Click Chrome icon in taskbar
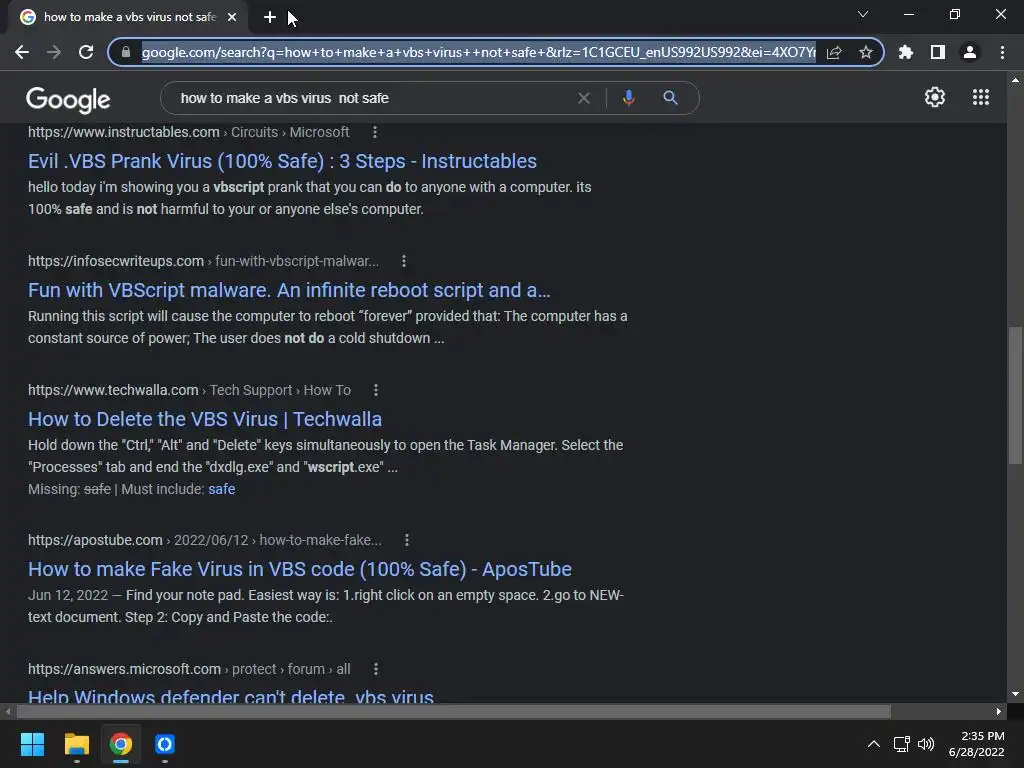Image resolution: width=1024 pixels, height=768 pixels. [120, 744]
